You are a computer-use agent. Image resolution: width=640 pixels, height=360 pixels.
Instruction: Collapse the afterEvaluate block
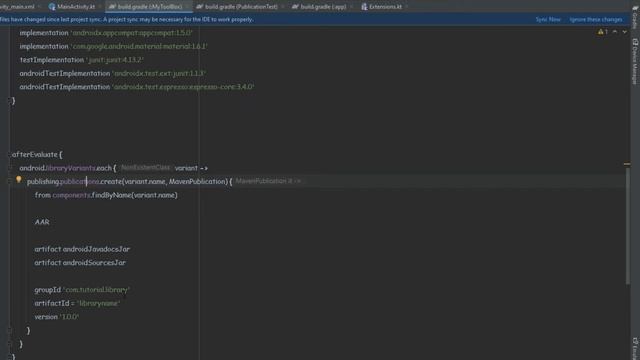(x=9, y=155)
